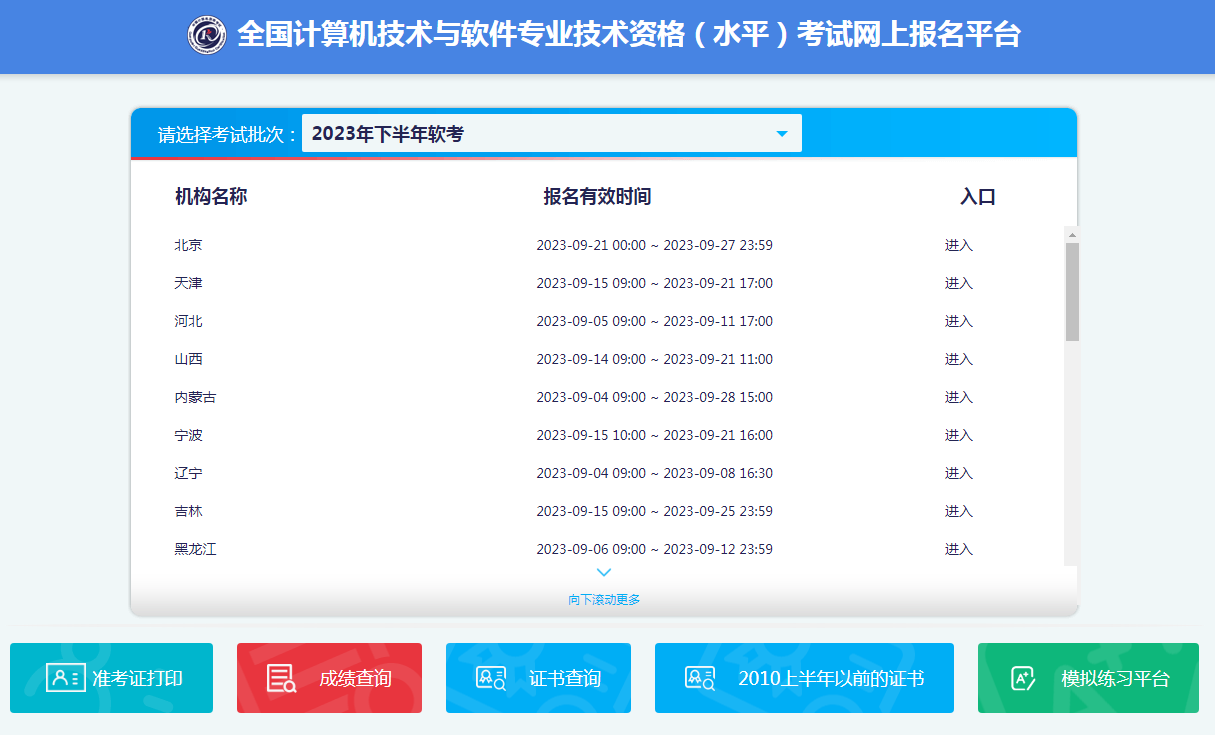Screen dimensions: 1215x735
Task: Open registration entry 进入 for 北京
Action: 958,244
